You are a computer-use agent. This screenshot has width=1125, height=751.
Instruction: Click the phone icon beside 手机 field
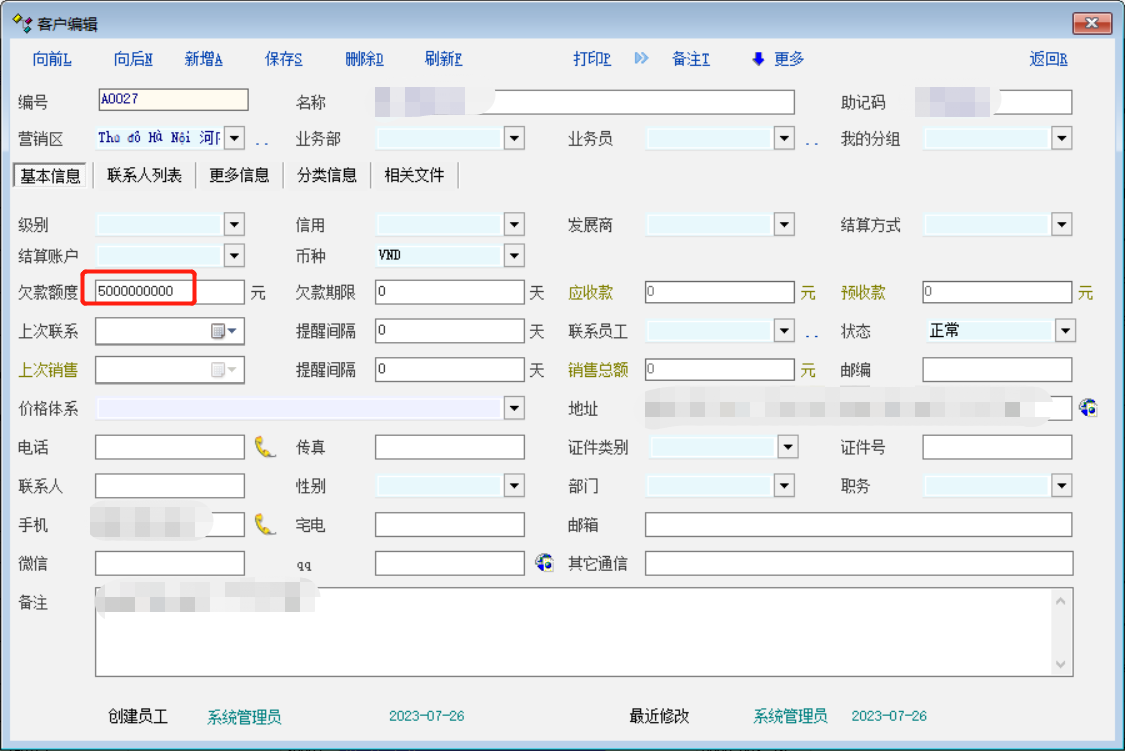point(264,524)
